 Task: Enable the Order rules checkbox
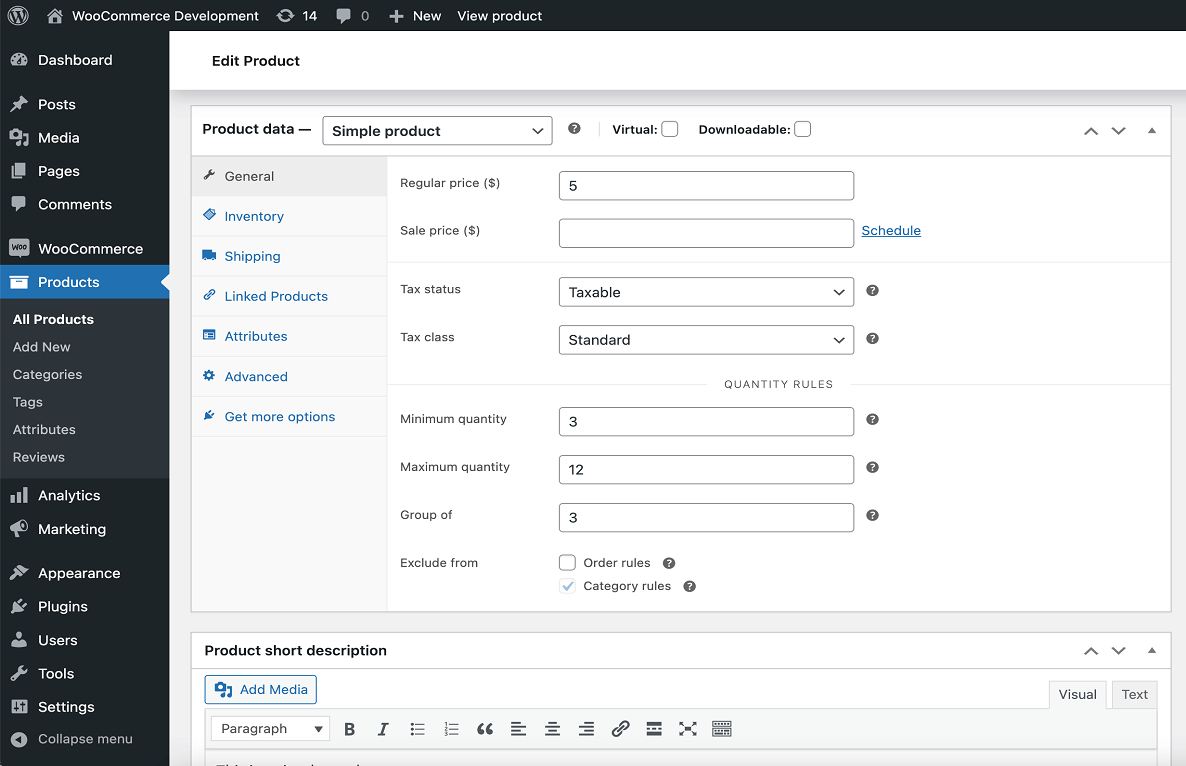click(567, 562)
